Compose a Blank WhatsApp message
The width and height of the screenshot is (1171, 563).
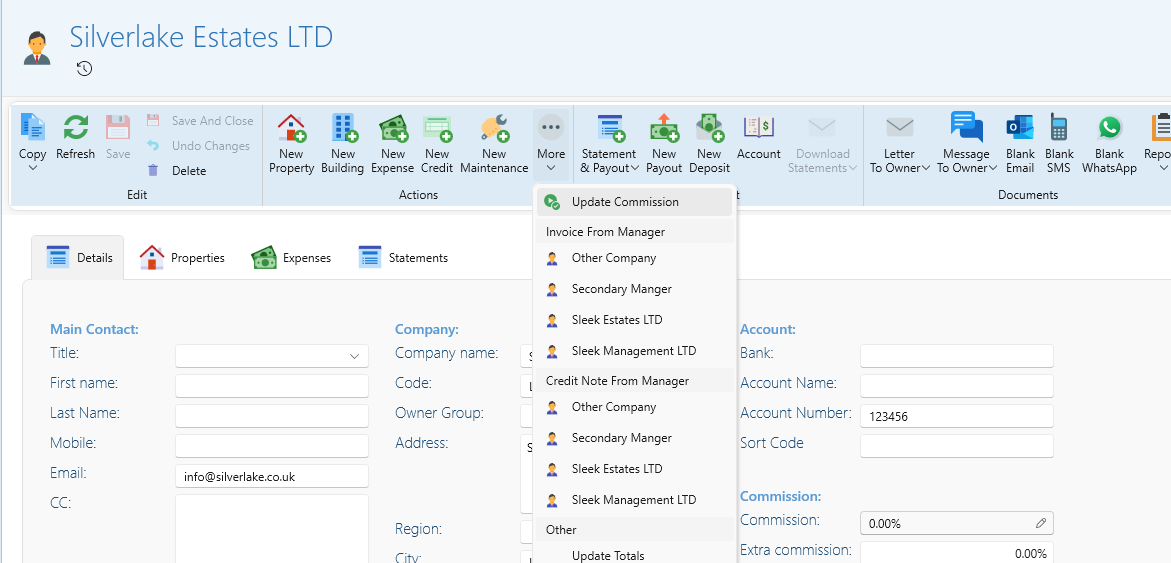pos(1109,144)
